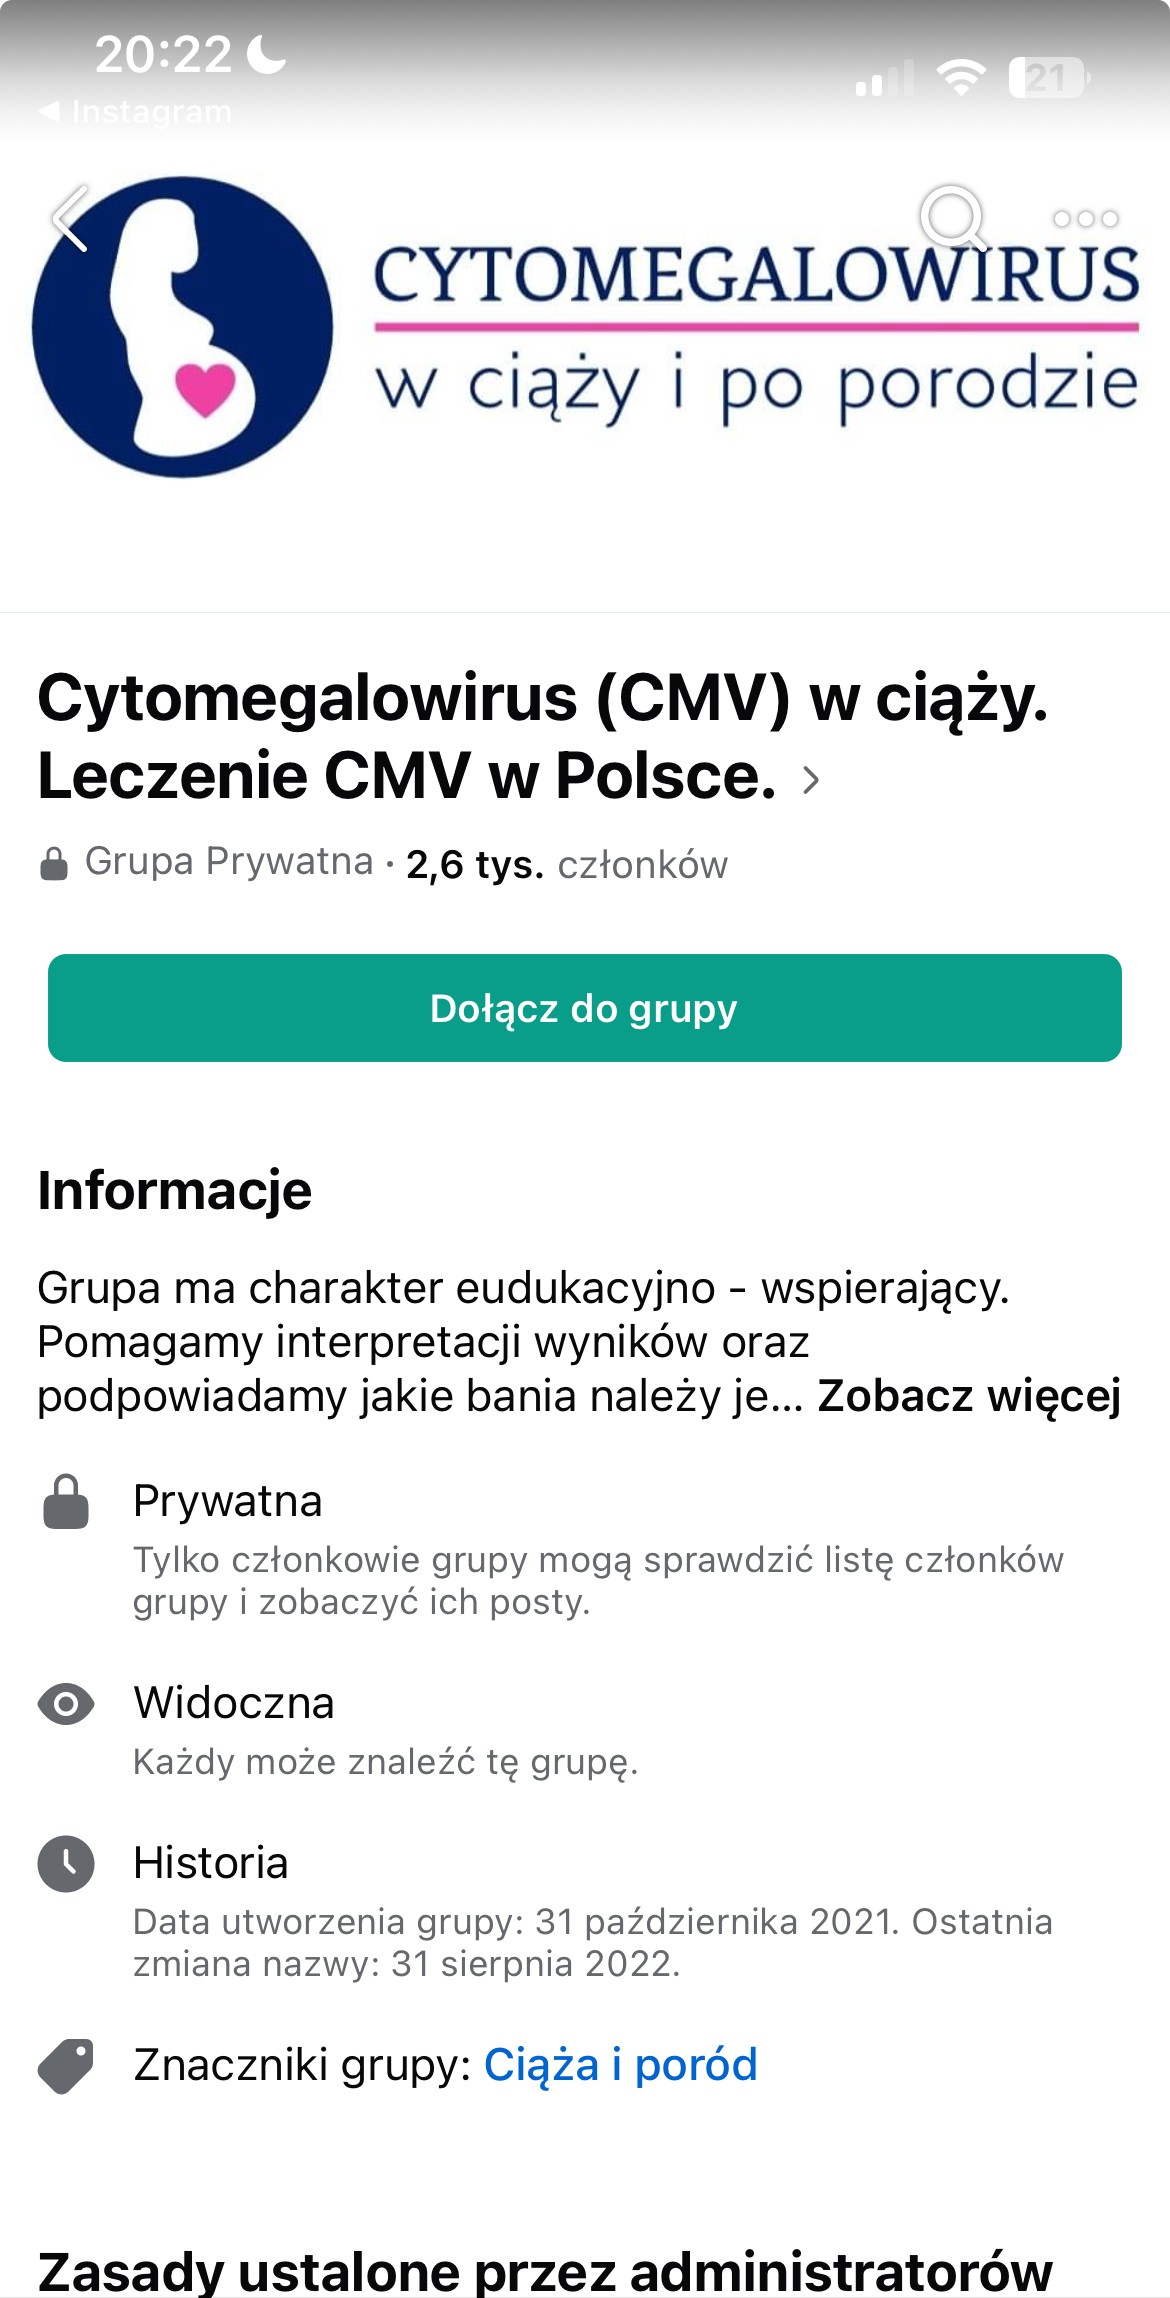Tap the tag icon beside Znaczniki grupy
The image size is (1170, 2298).
click(66, 2065)
